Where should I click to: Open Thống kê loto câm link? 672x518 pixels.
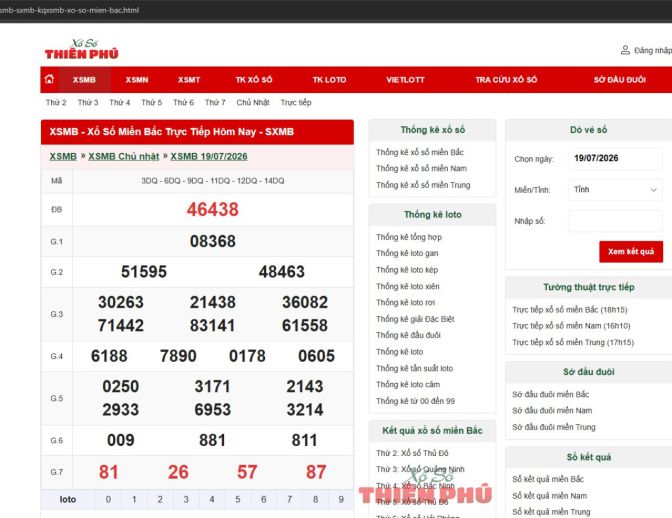(408, 384)
